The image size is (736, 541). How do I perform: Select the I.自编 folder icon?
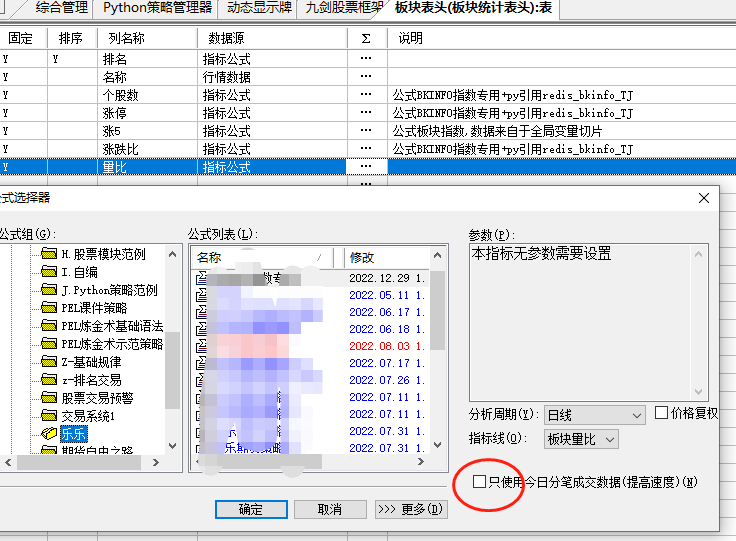click(x=49, y=272)
